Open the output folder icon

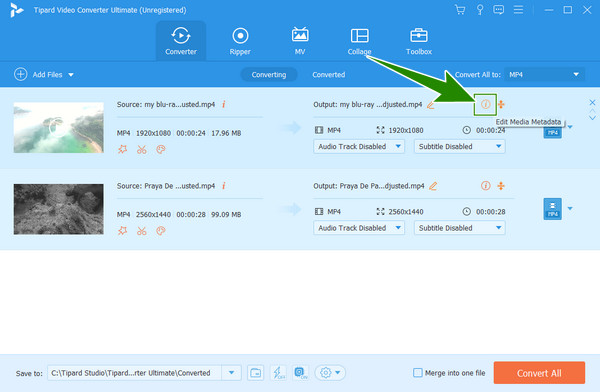(256, 373)
